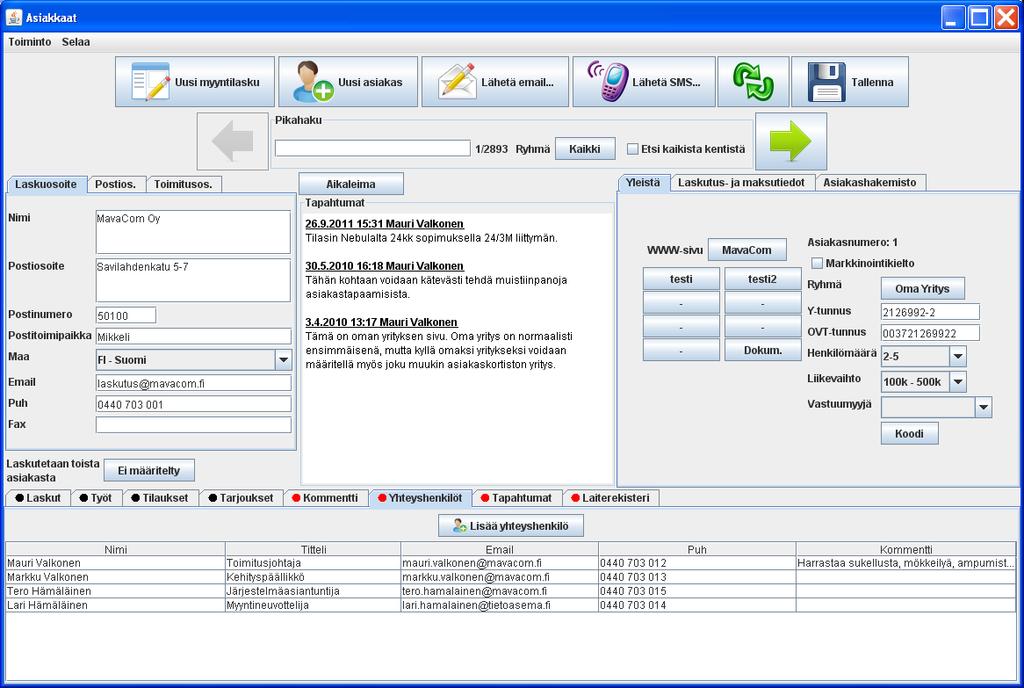Select the Laskuosoite tab

(46, 184)
